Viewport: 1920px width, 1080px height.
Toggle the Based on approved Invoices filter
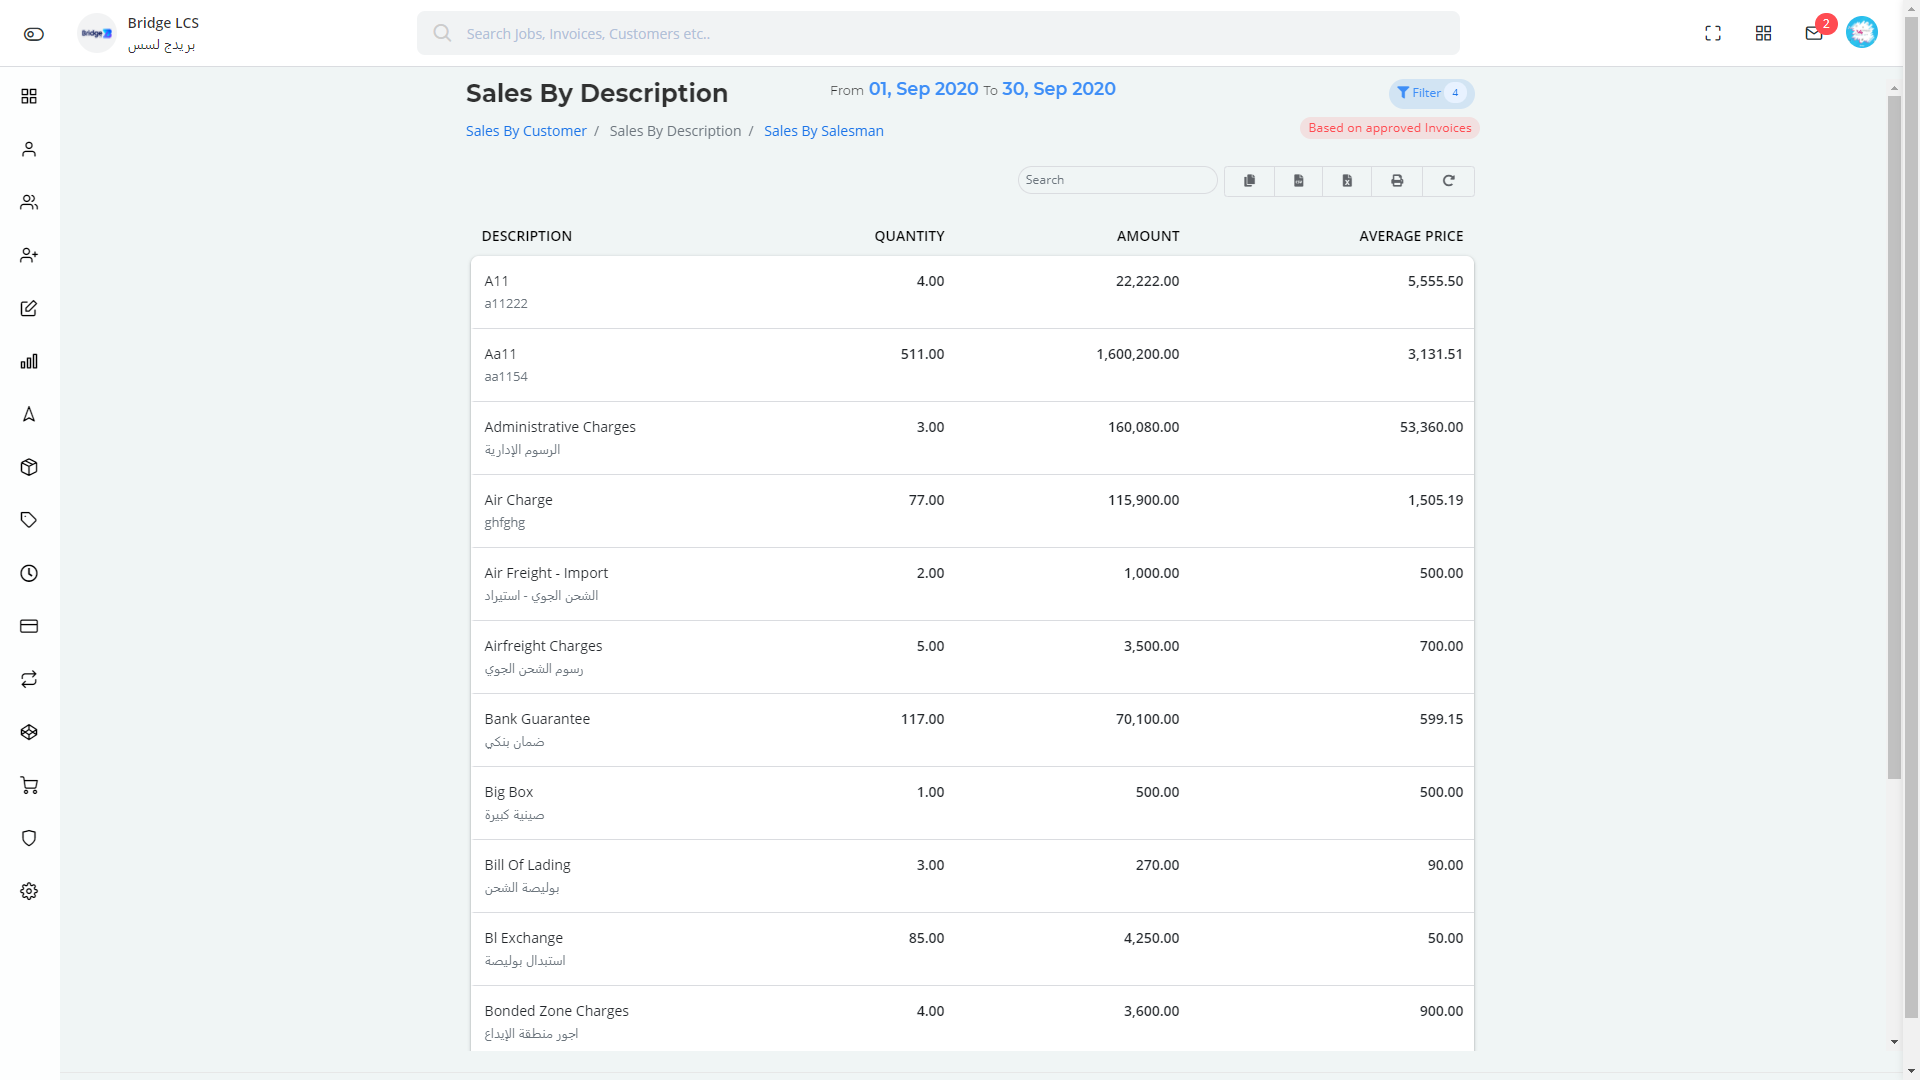[1389, 127]
